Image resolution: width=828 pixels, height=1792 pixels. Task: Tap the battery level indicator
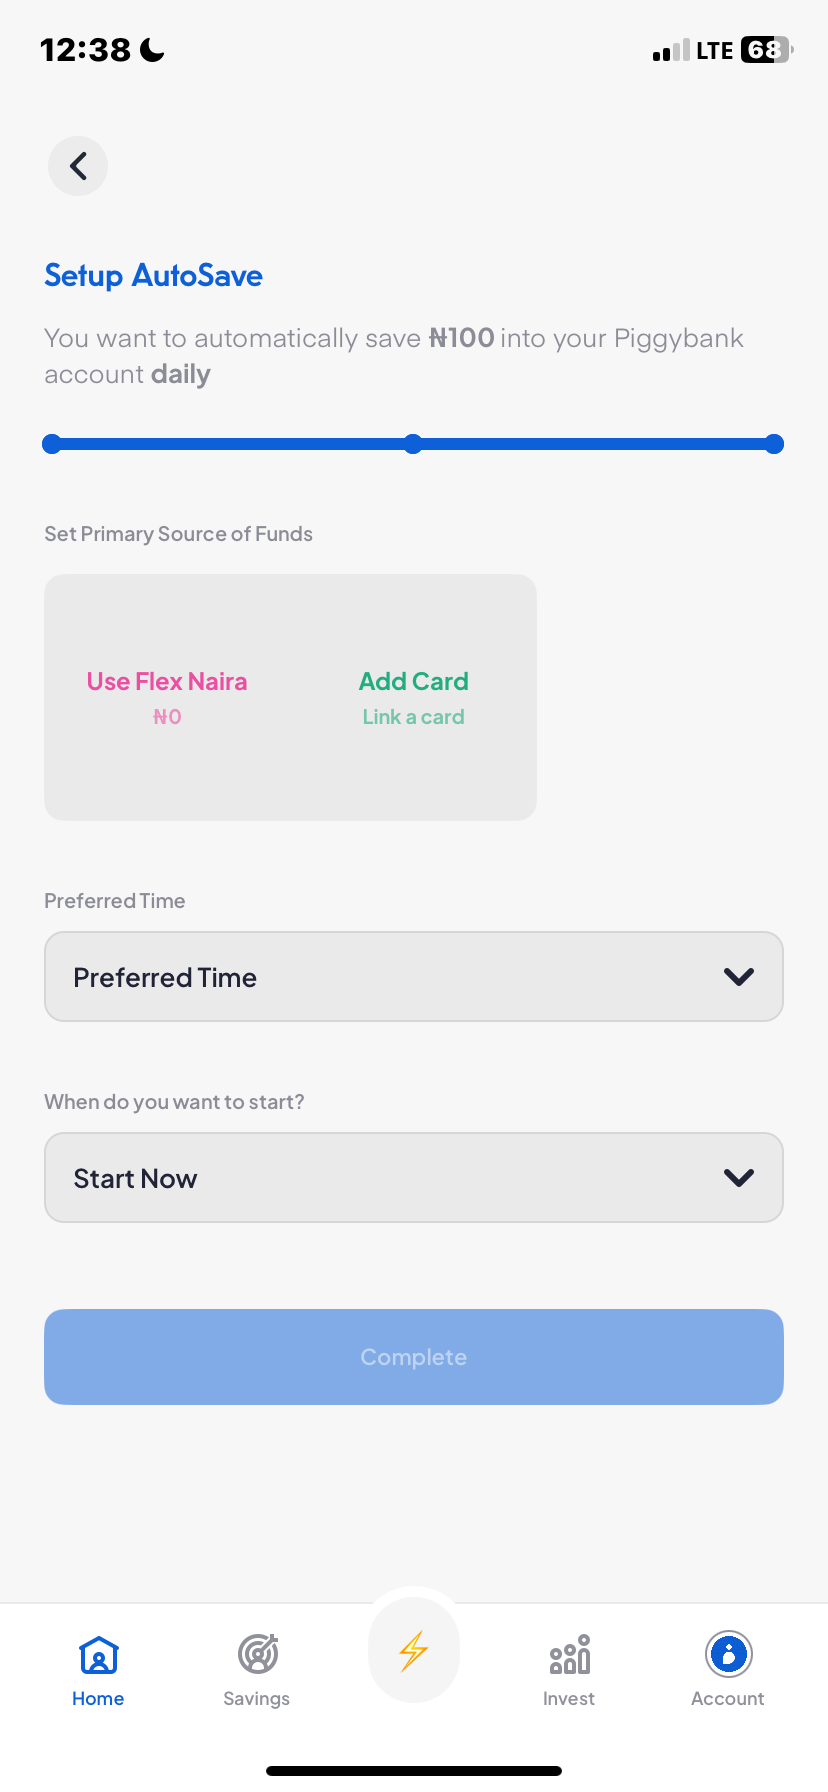coord(766,50)
